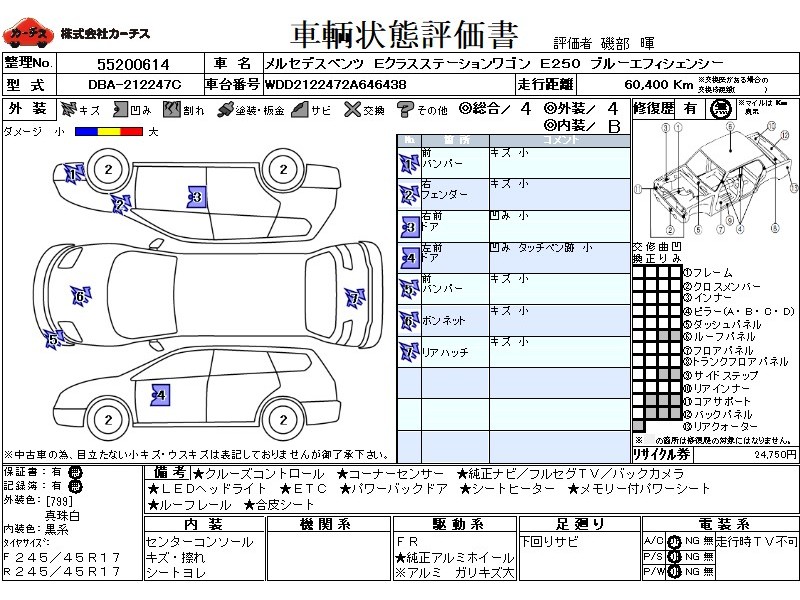The height and width of the screenshot is (600, 800).
Task: Toggle the 保証書 有 mark
Action: pos(75,472)
